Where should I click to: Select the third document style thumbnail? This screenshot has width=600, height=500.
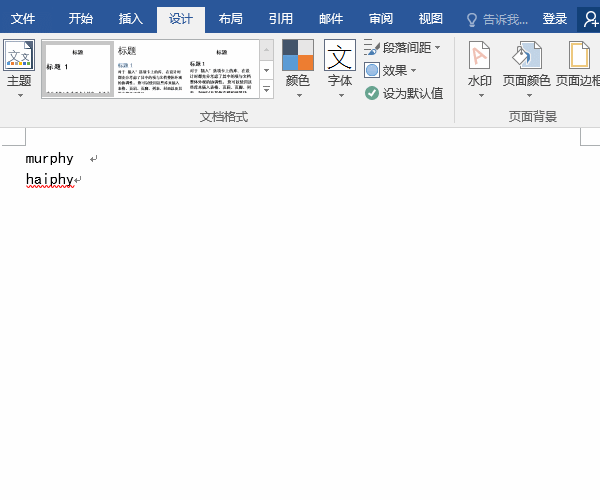tap(221, 69)
